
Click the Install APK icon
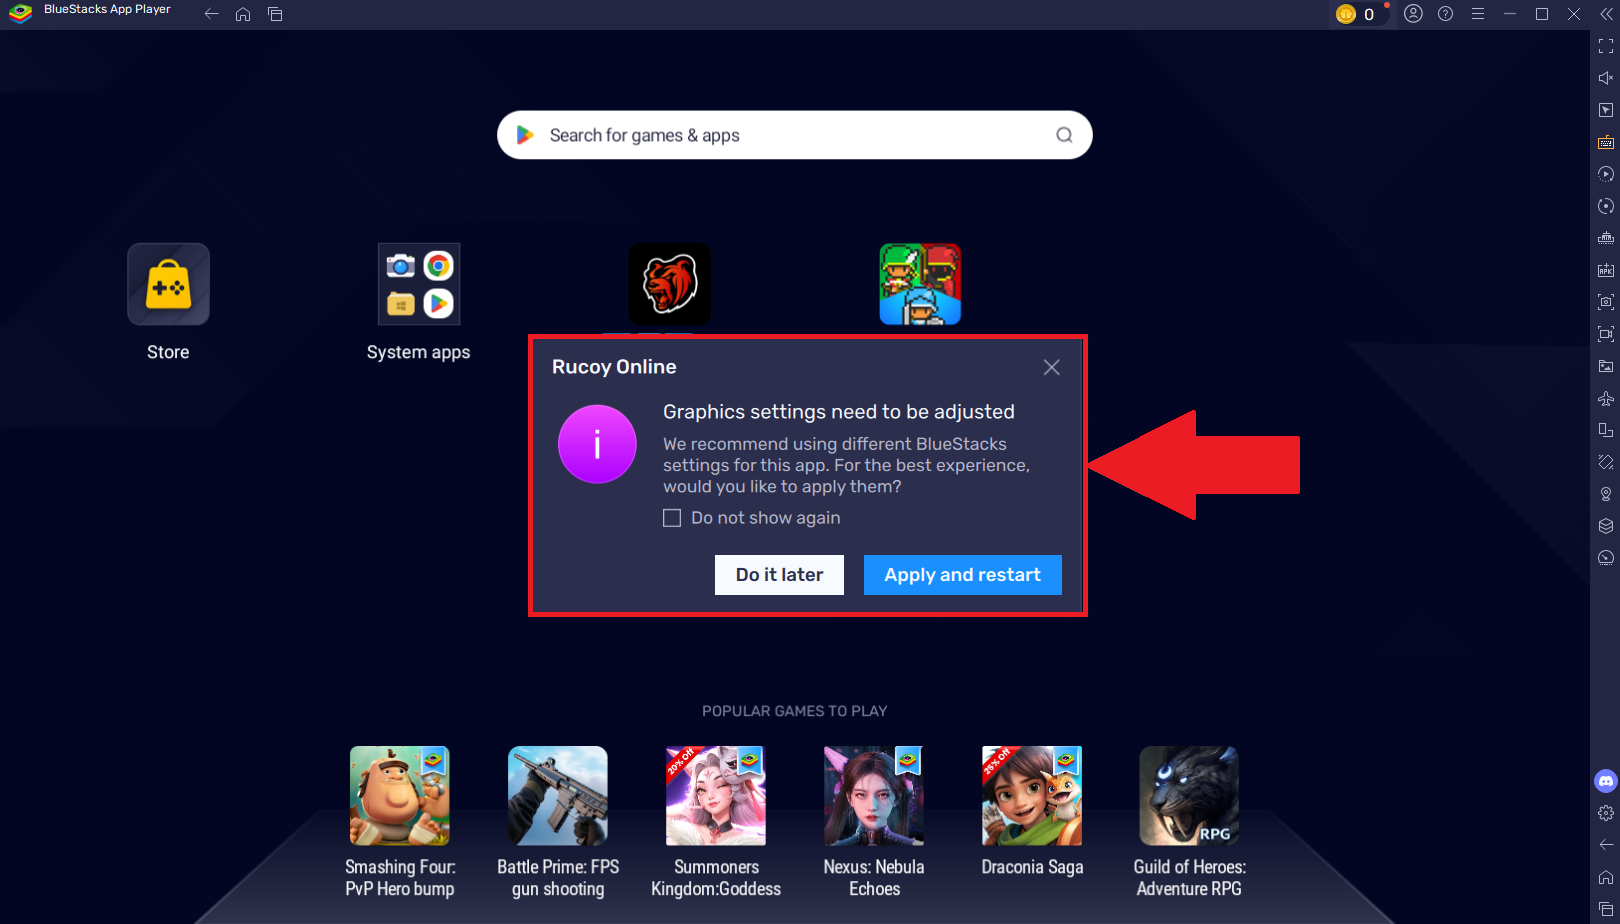pyautogui.click(x=1606, y=270)
